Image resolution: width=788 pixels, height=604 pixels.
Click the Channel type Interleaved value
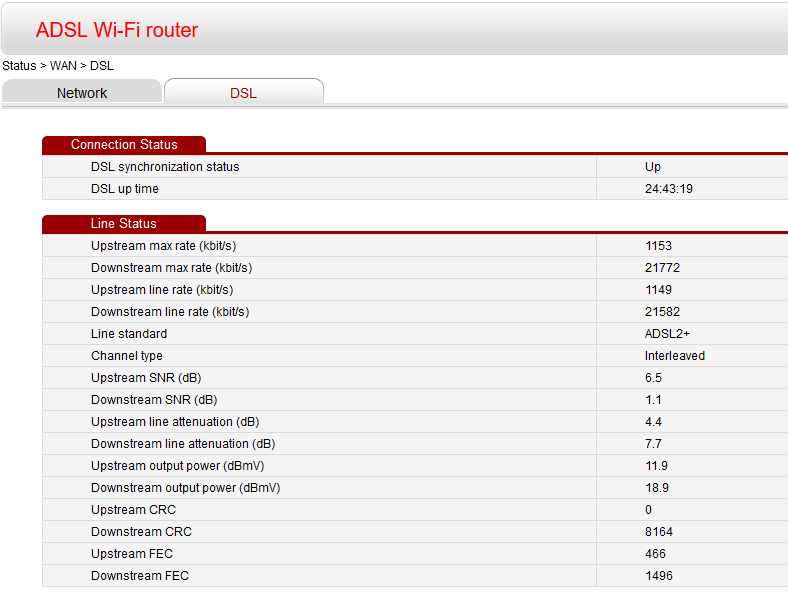point(674,356)
